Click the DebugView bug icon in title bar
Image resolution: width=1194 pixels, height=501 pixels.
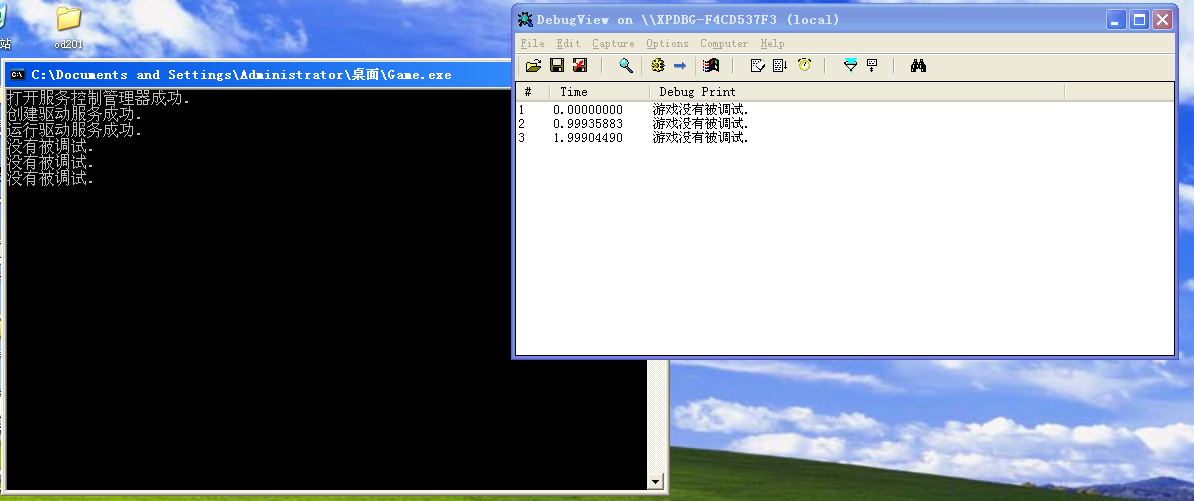(525, 20)
